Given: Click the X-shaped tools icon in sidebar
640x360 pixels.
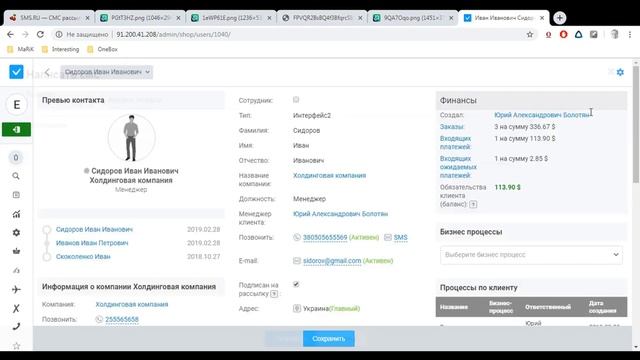Looking at the screenshot, I should 16,308.
